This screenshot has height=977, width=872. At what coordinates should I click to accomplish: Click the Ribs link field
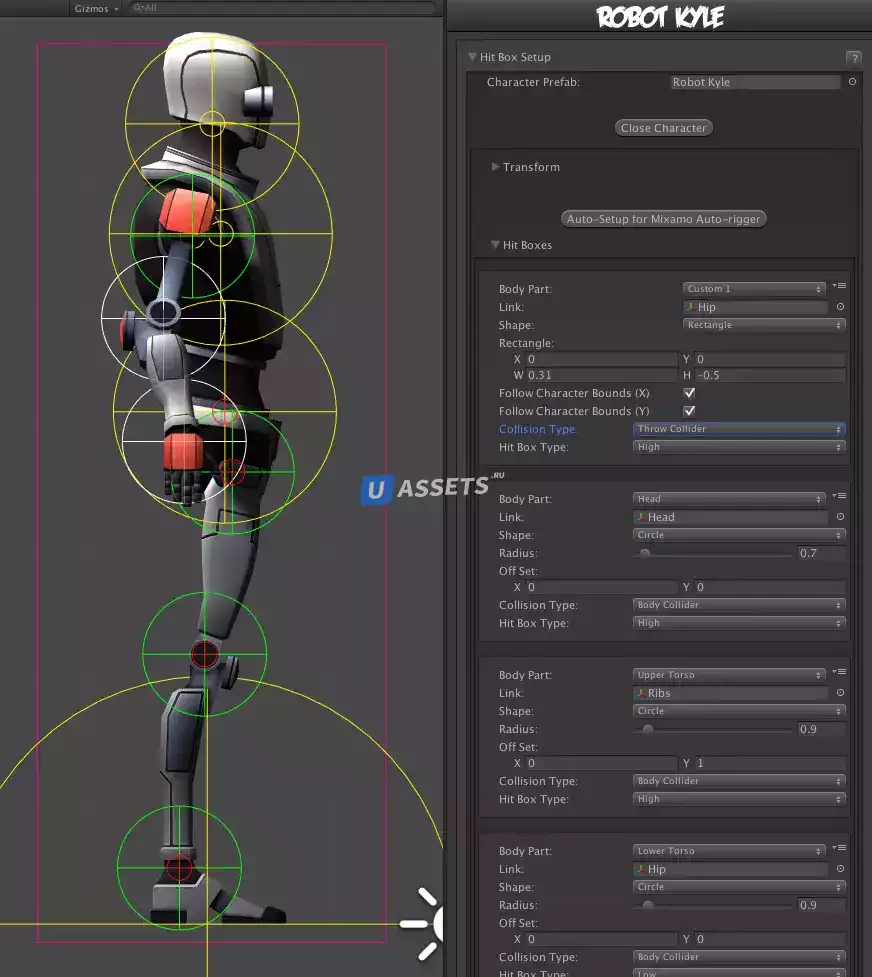point(731,693)
